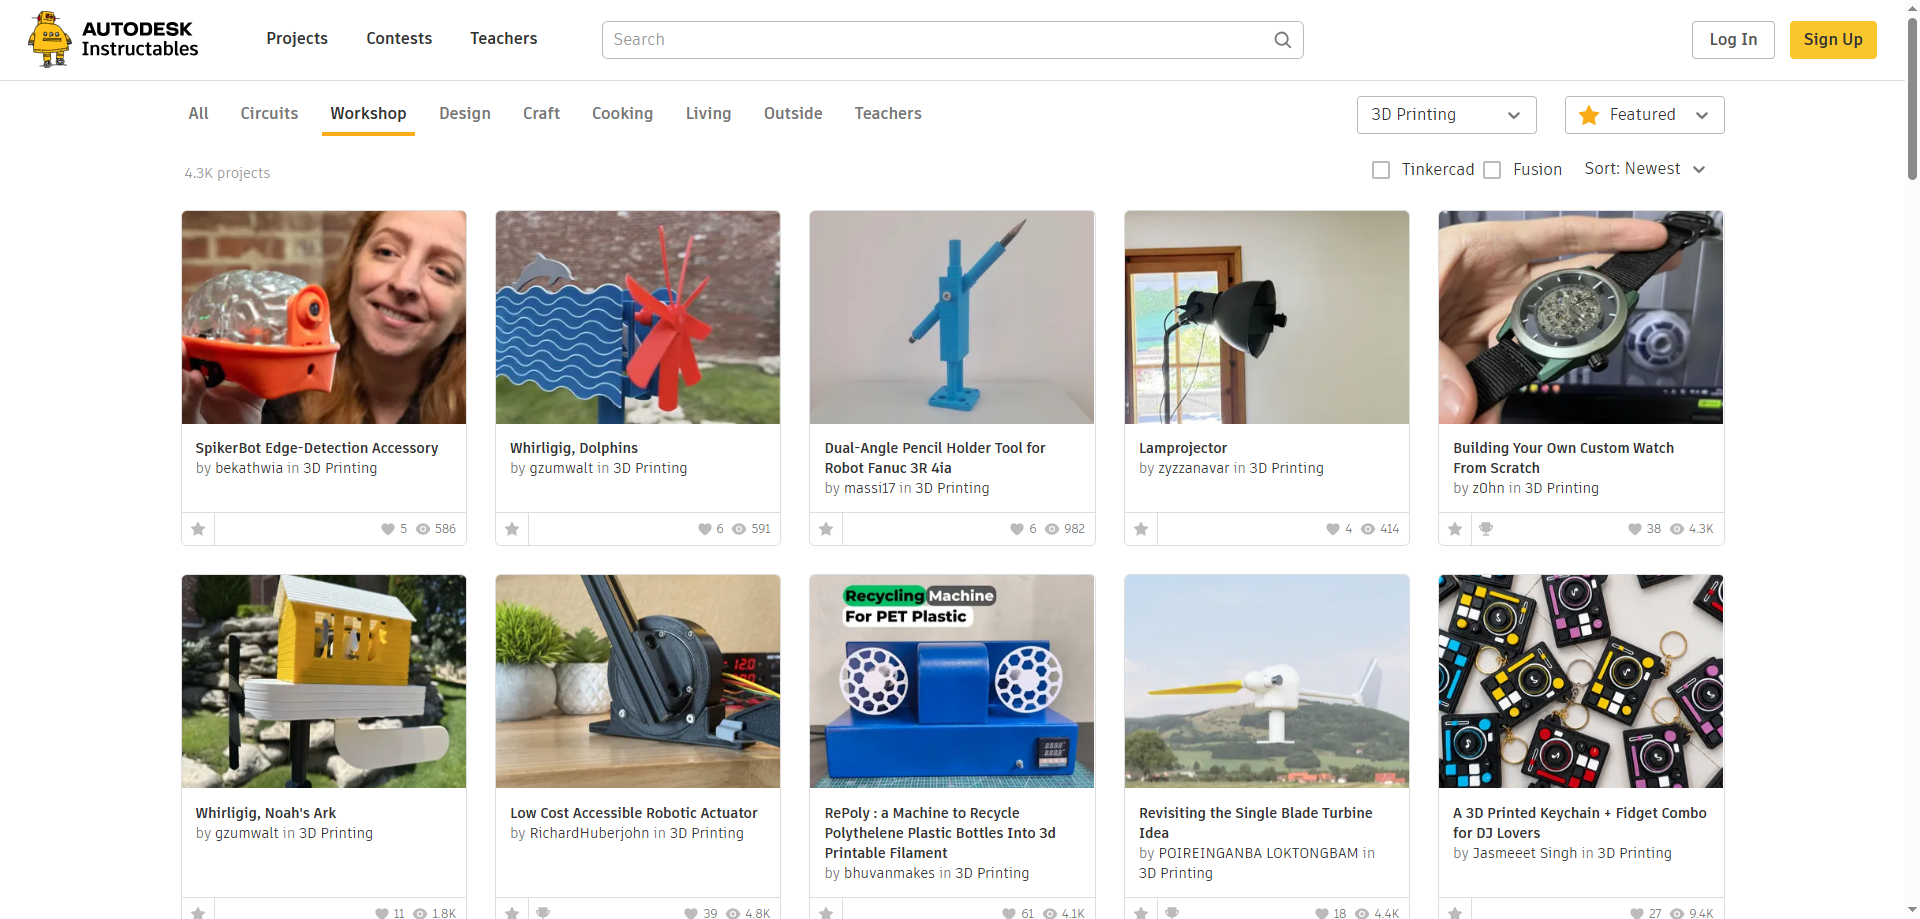Expand the Featured filter dropdown
This screenshot has height=919, width=1920.
click(x=1644, y=115)
